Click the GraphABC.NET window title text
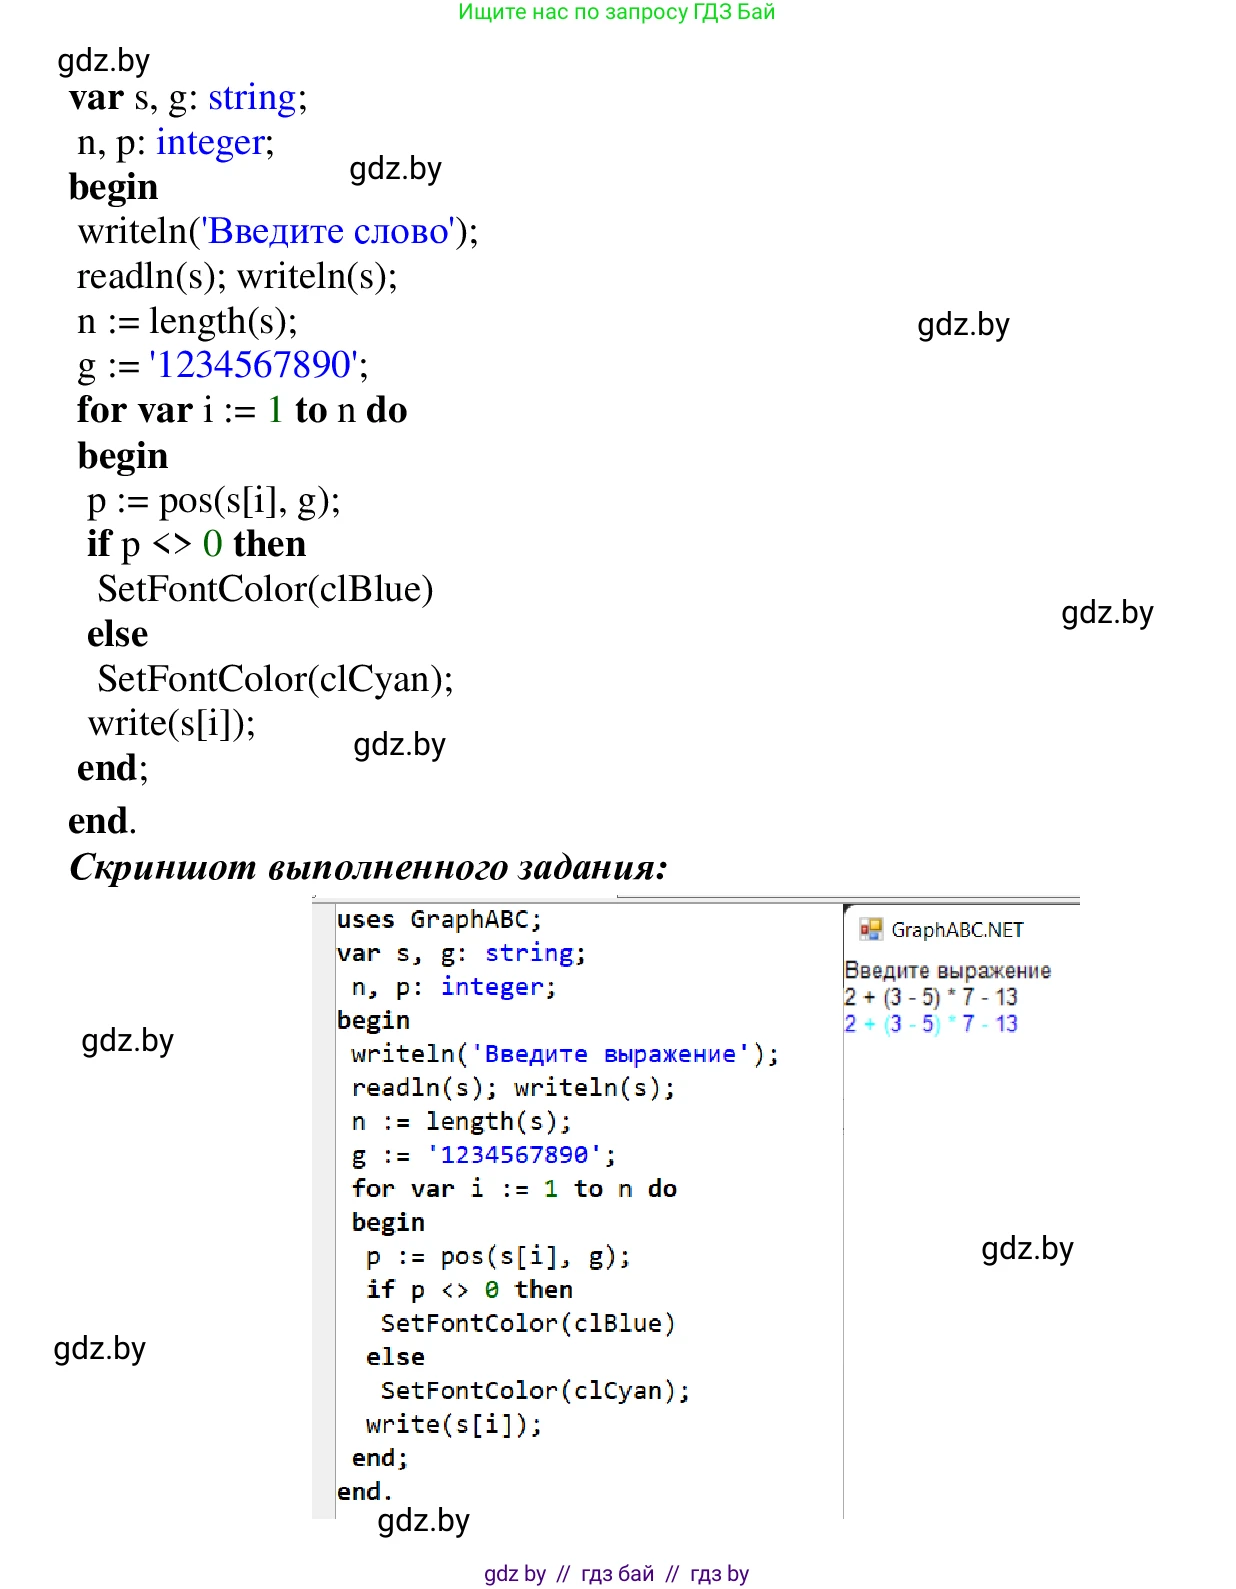This screenshot has width=1236, height=1589. 957,930
